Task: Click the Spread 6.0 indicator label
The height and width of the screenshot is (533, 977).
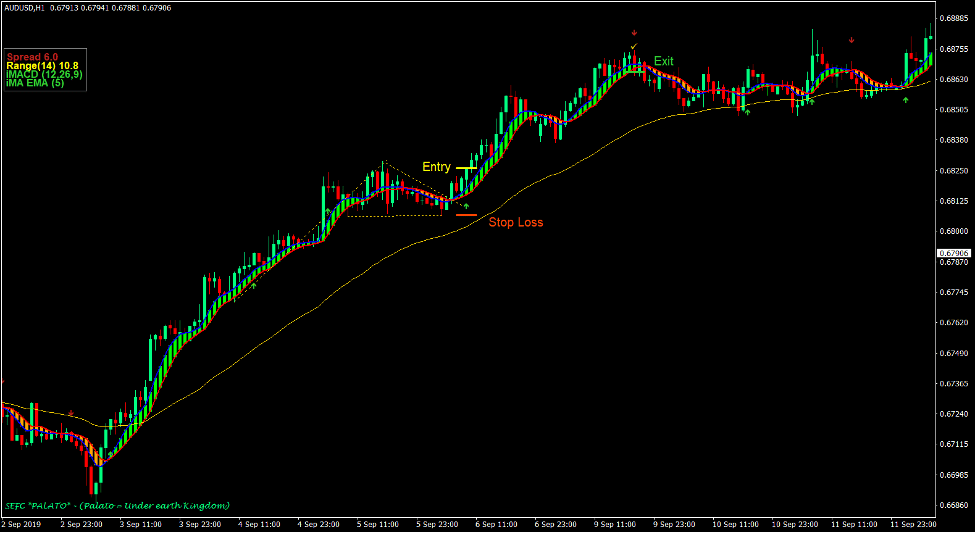Action: [x=33, y=56]
